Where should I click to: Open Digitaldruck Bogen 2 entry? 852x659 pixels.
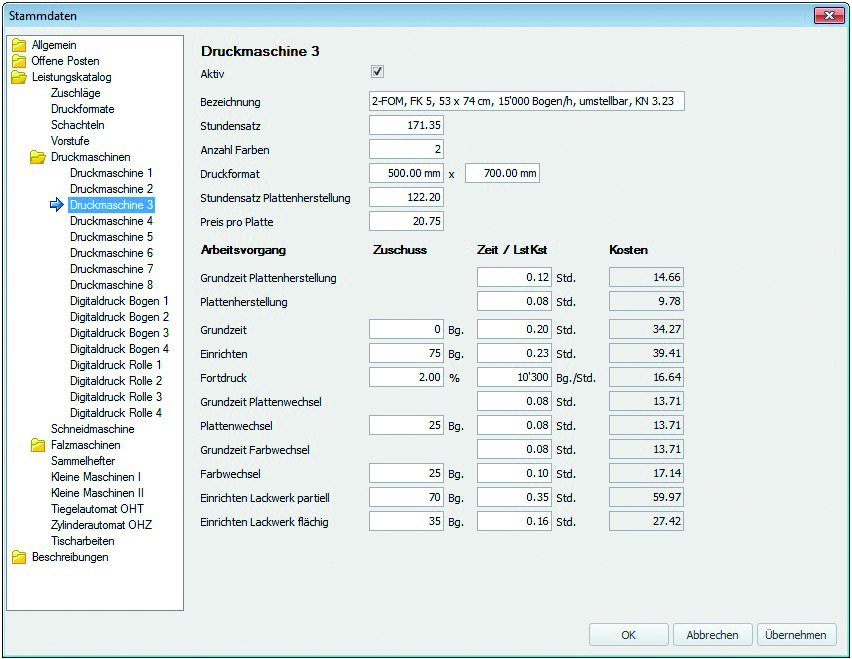pos(119,317)
